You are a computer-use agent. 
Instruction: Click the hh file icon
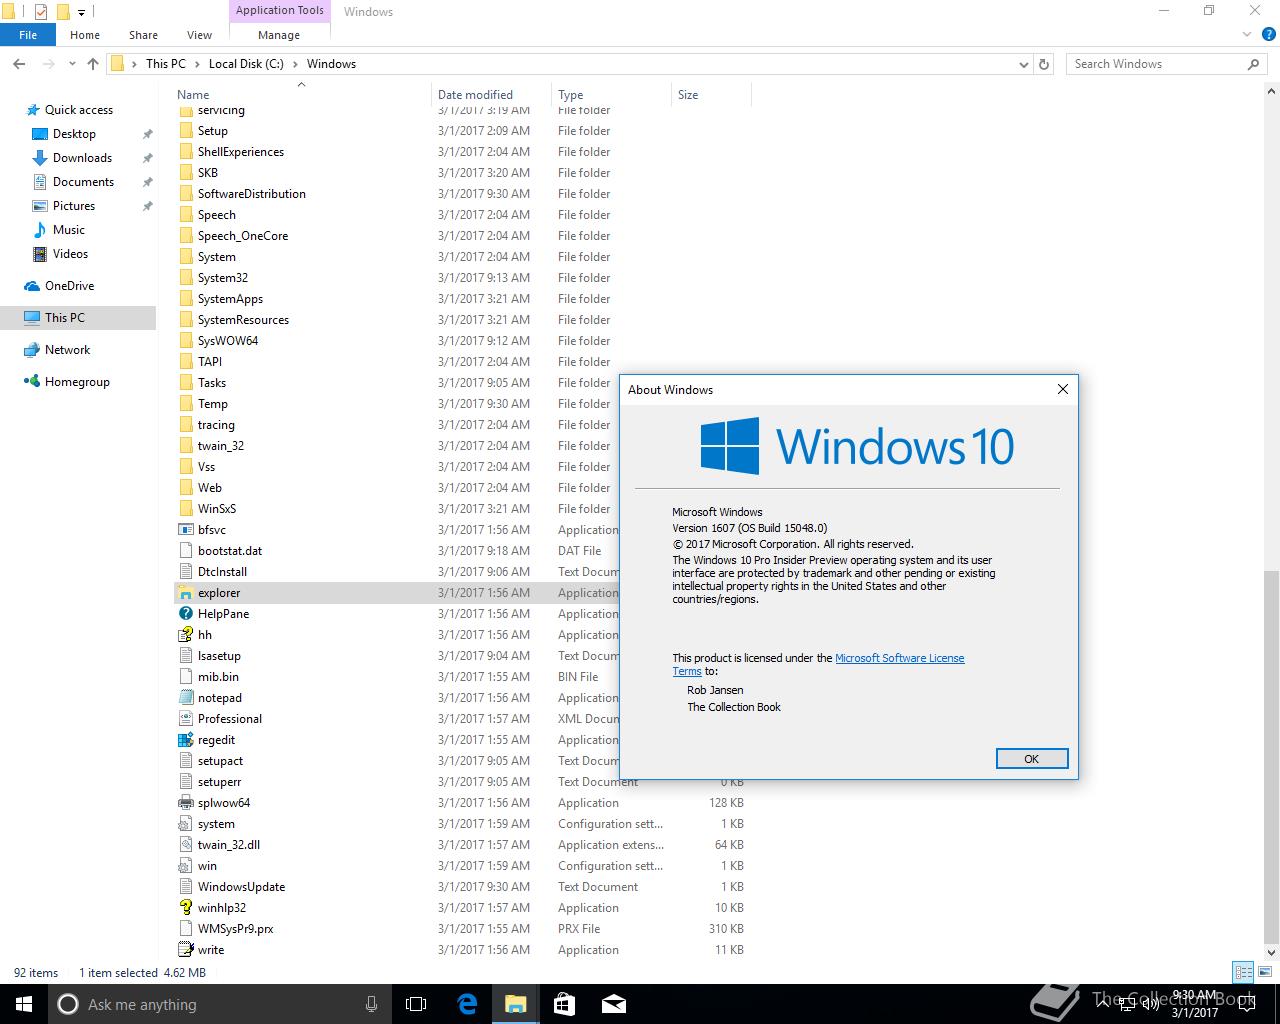[x=185, y=635]
